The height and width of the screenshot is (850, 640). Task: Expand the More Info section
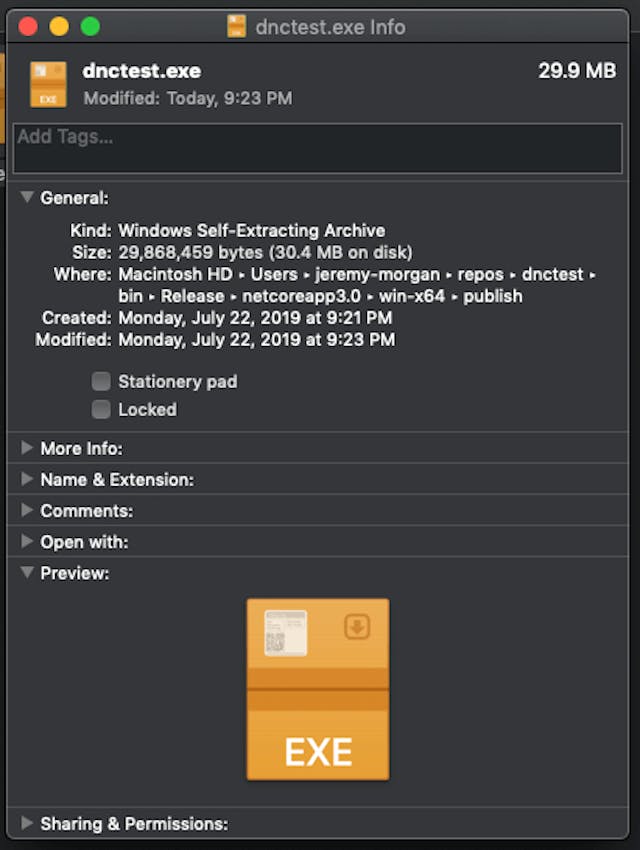(27, 448)
